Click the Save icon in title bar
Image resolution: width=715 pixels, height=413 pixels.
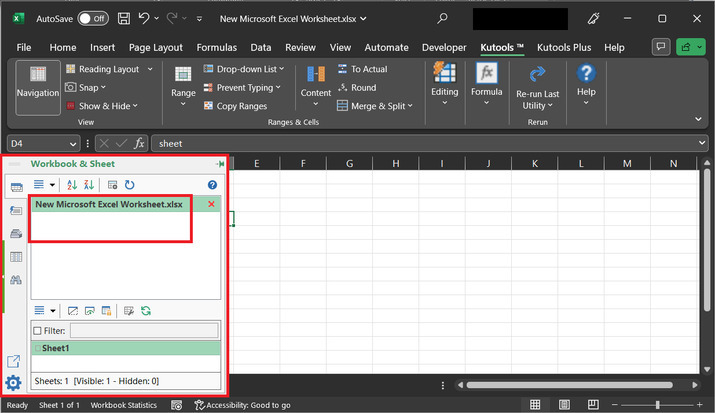[123, 18]
